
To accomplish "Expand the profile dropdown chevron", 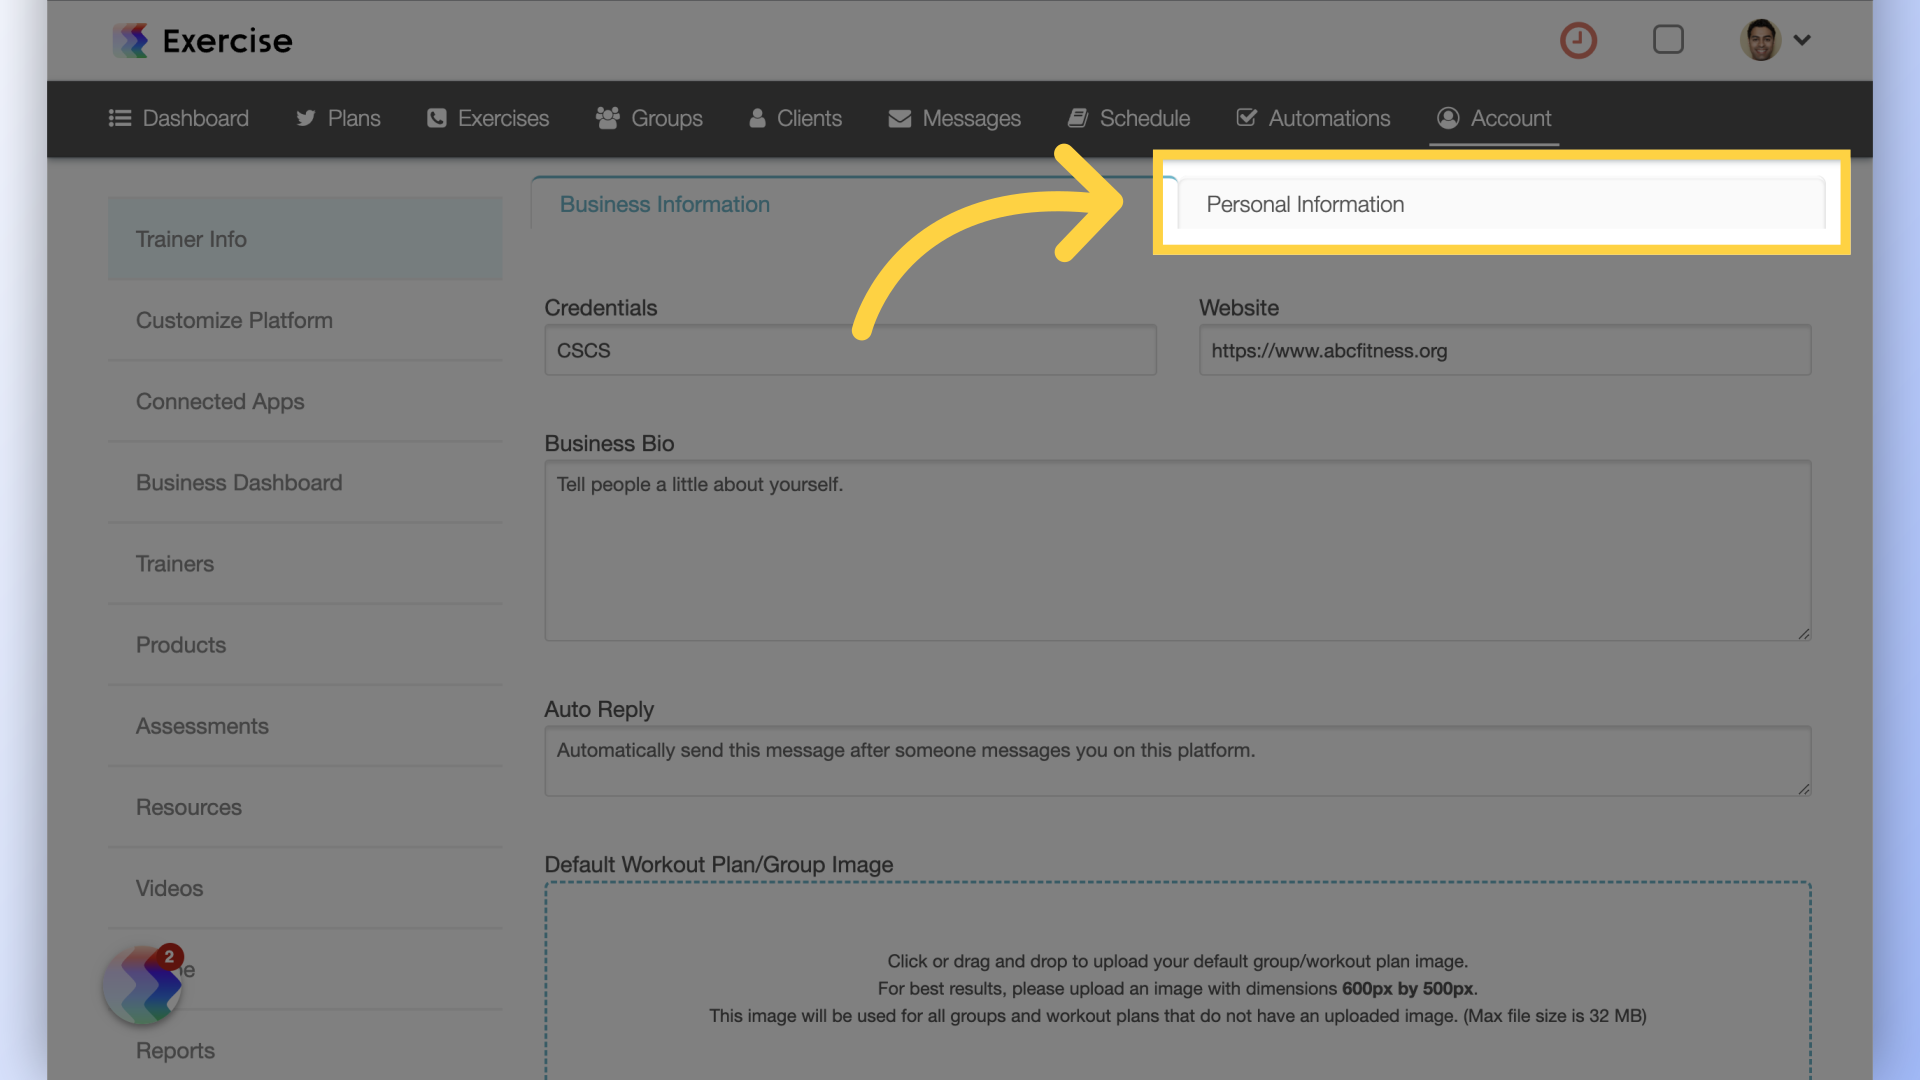I will point(1802,40).
